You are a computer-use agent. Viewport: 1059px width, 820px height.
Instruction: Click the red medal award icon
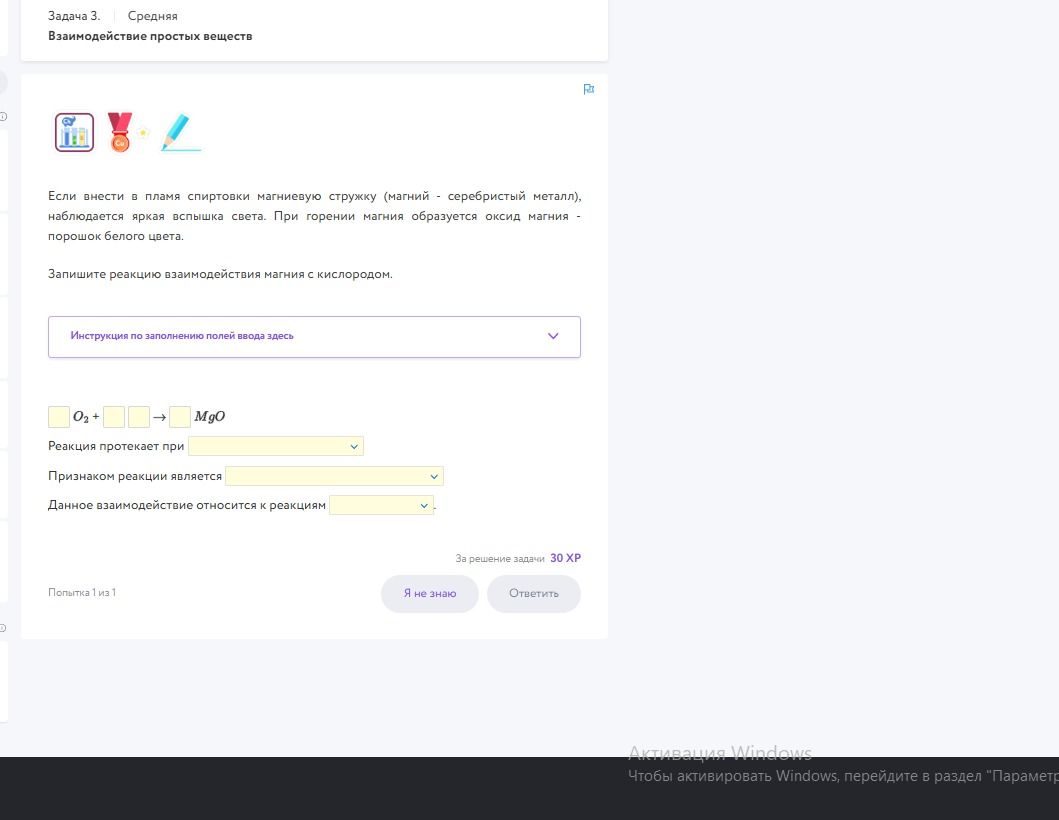point(120,132)
